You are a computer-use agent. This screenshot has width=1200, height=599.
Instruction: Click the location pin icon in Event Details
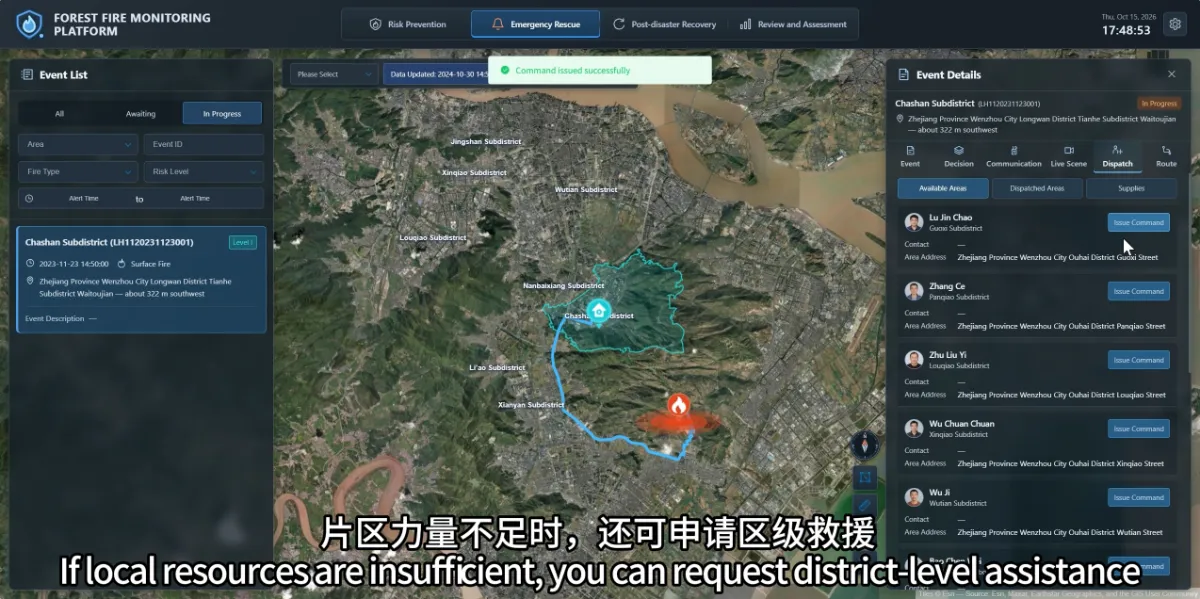coord(900,119)
